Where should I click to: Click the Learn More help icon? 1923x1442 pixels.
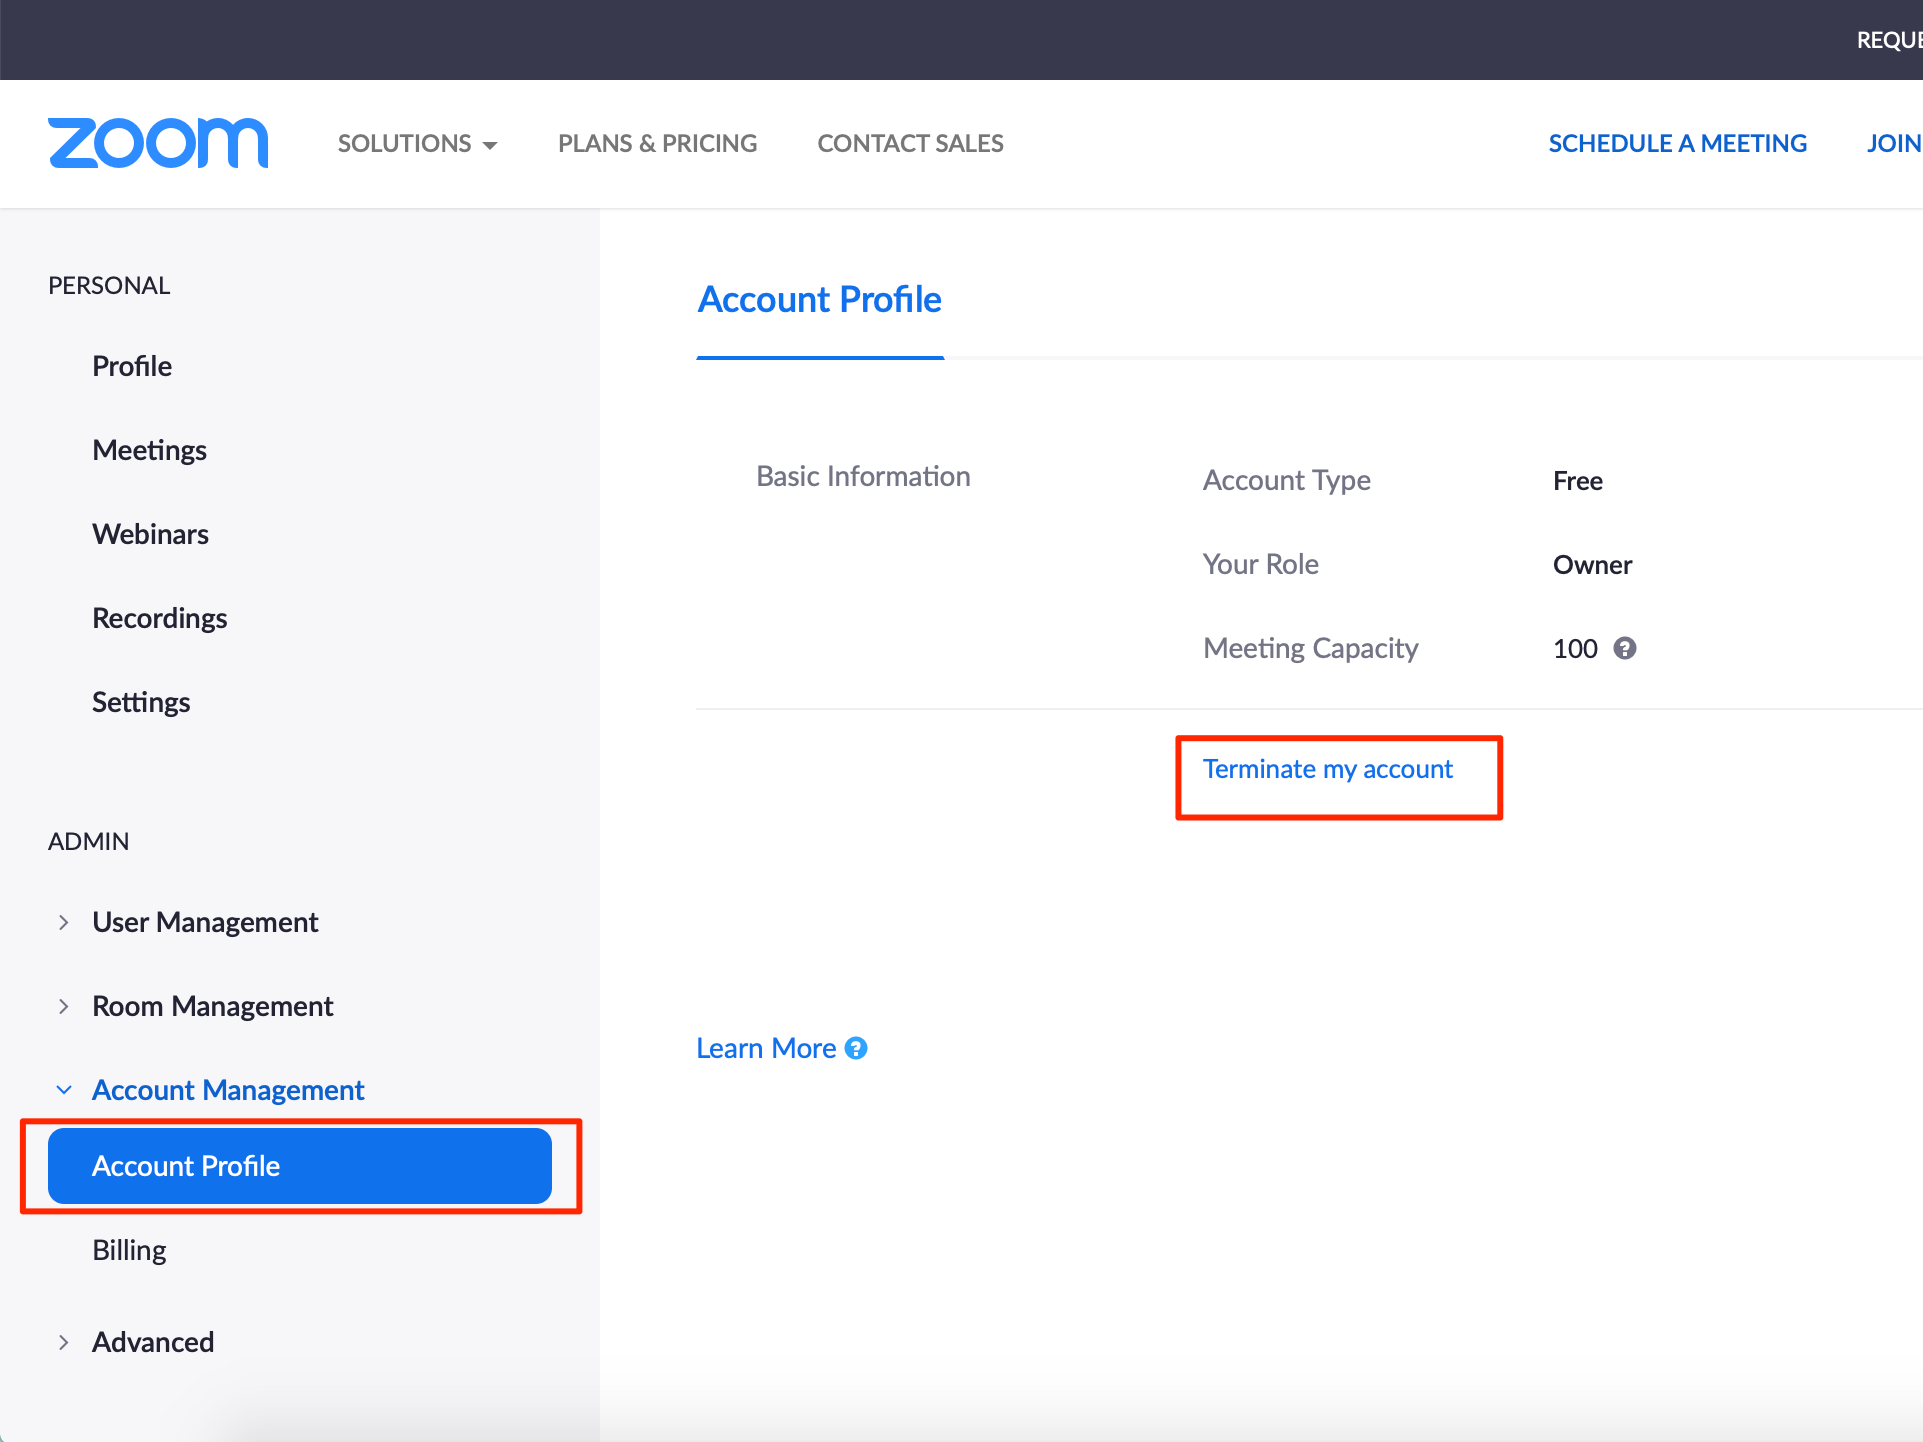point(856,1048)
